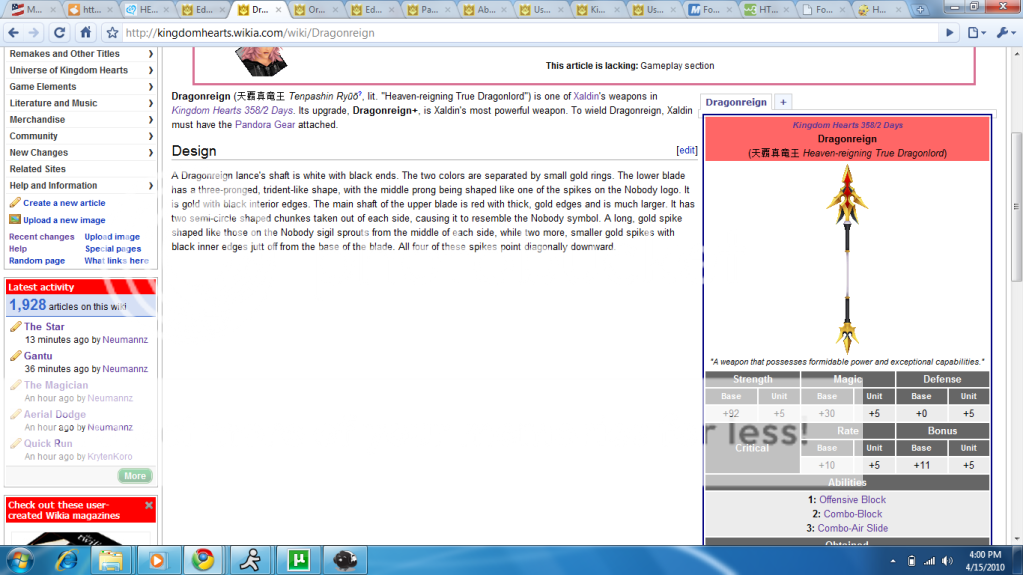Open uTorrent from the taskbar
The image size is (1023, 575).
coord(296,560)
